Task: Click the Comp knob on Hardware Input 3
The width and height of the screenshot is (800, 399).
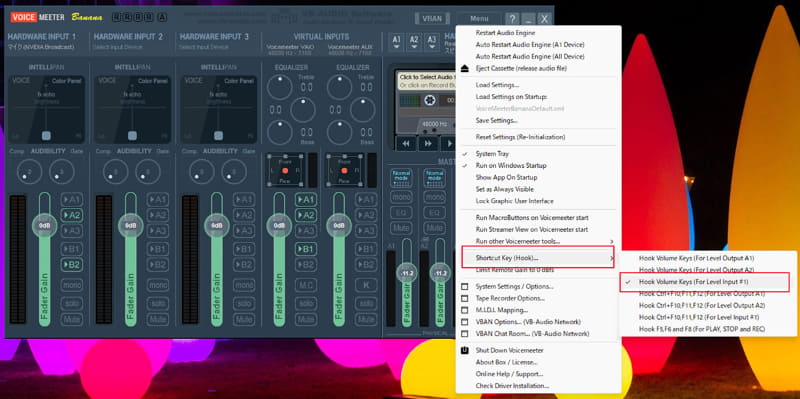Action: (x=202, y=171)
